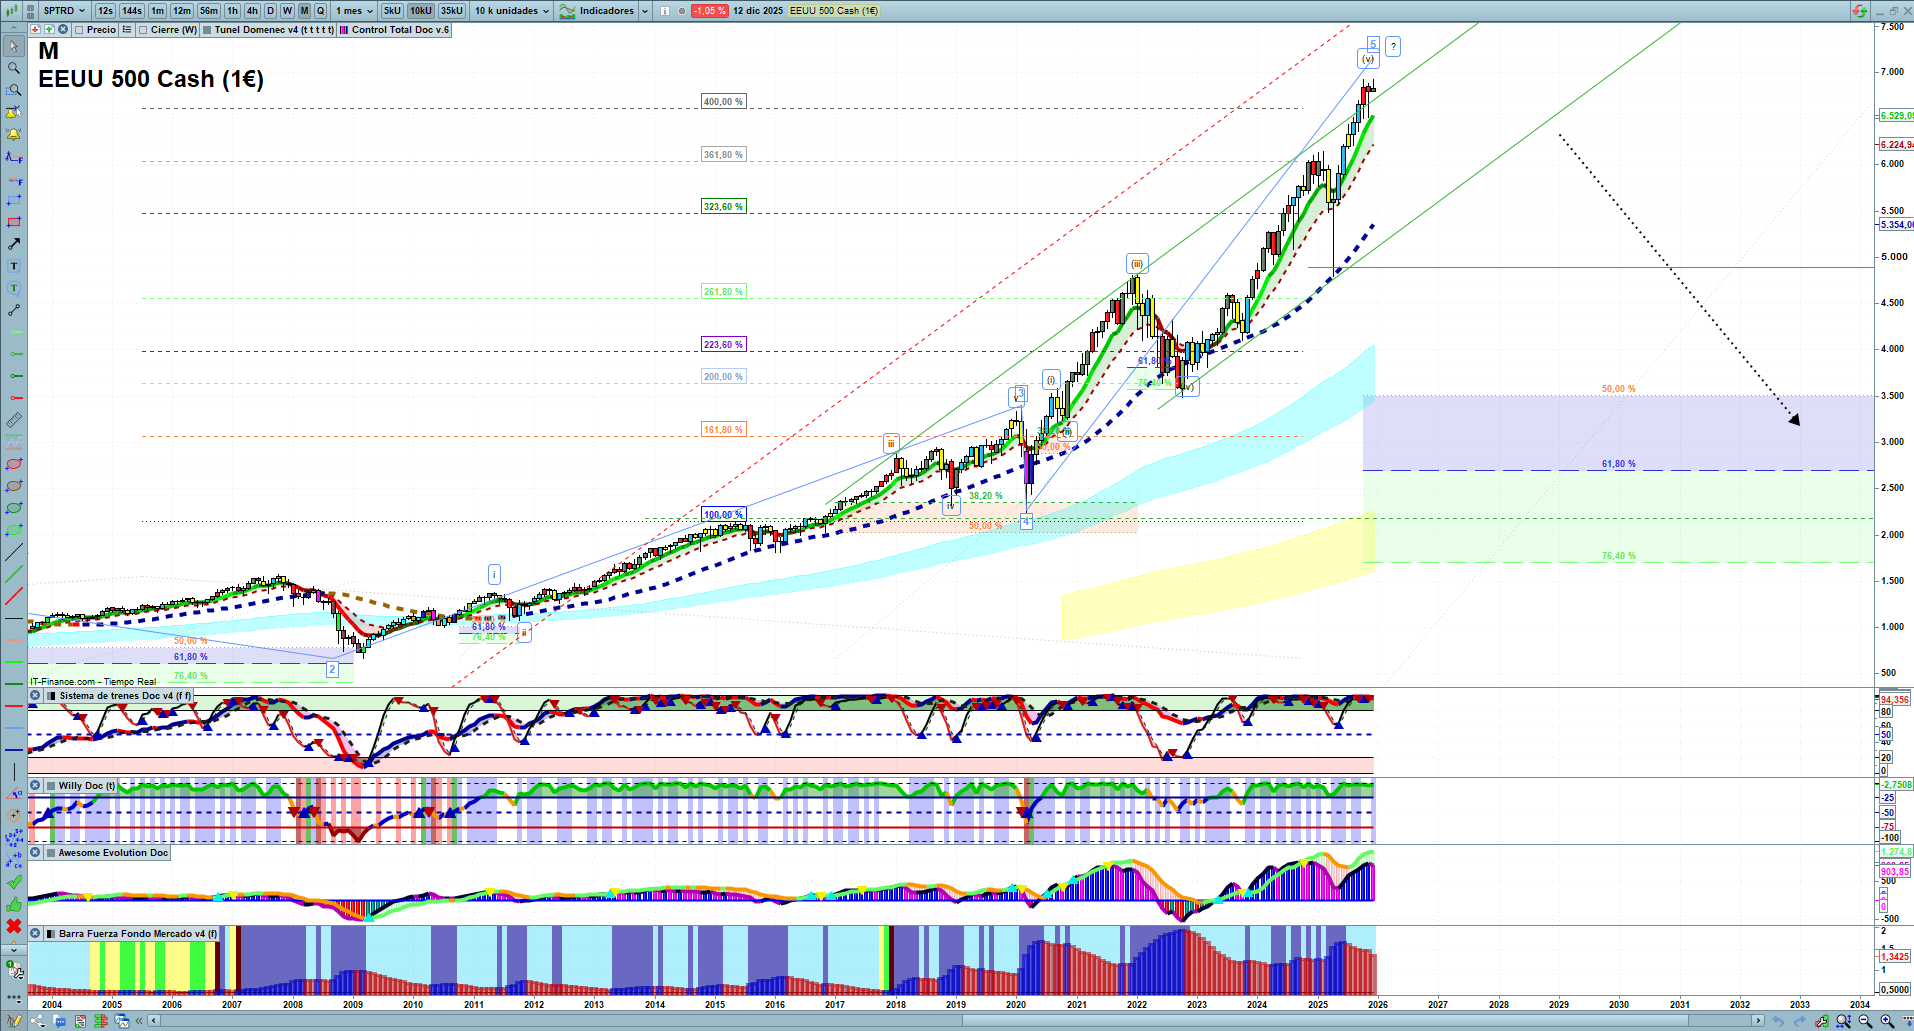Toggle Tunel Domenec v4 indicator

(268, 30)
